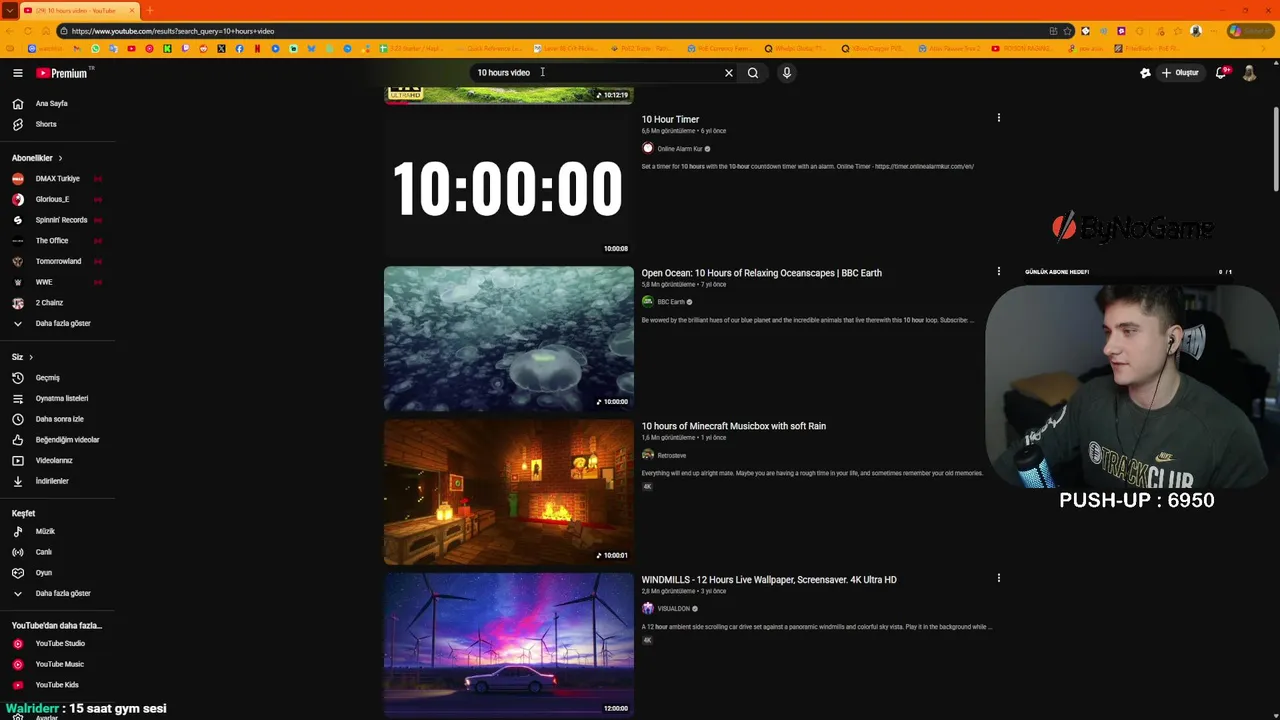The height and width of the screenshot is (720, 1280).
Task: Clear the search box with X
Action: tap(729, 73)
